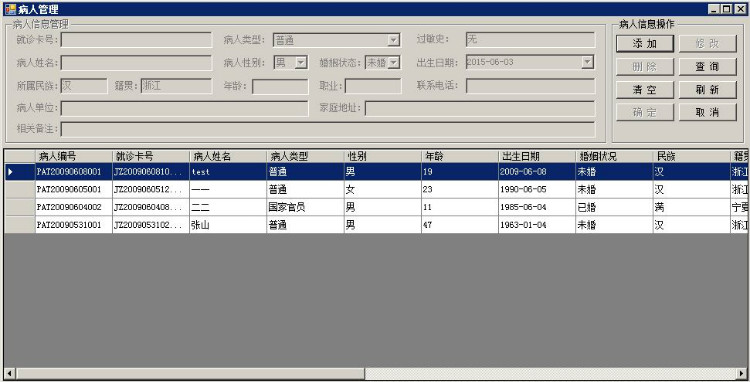
Task: Click the 年龄 column header
Action: (460, 156)
